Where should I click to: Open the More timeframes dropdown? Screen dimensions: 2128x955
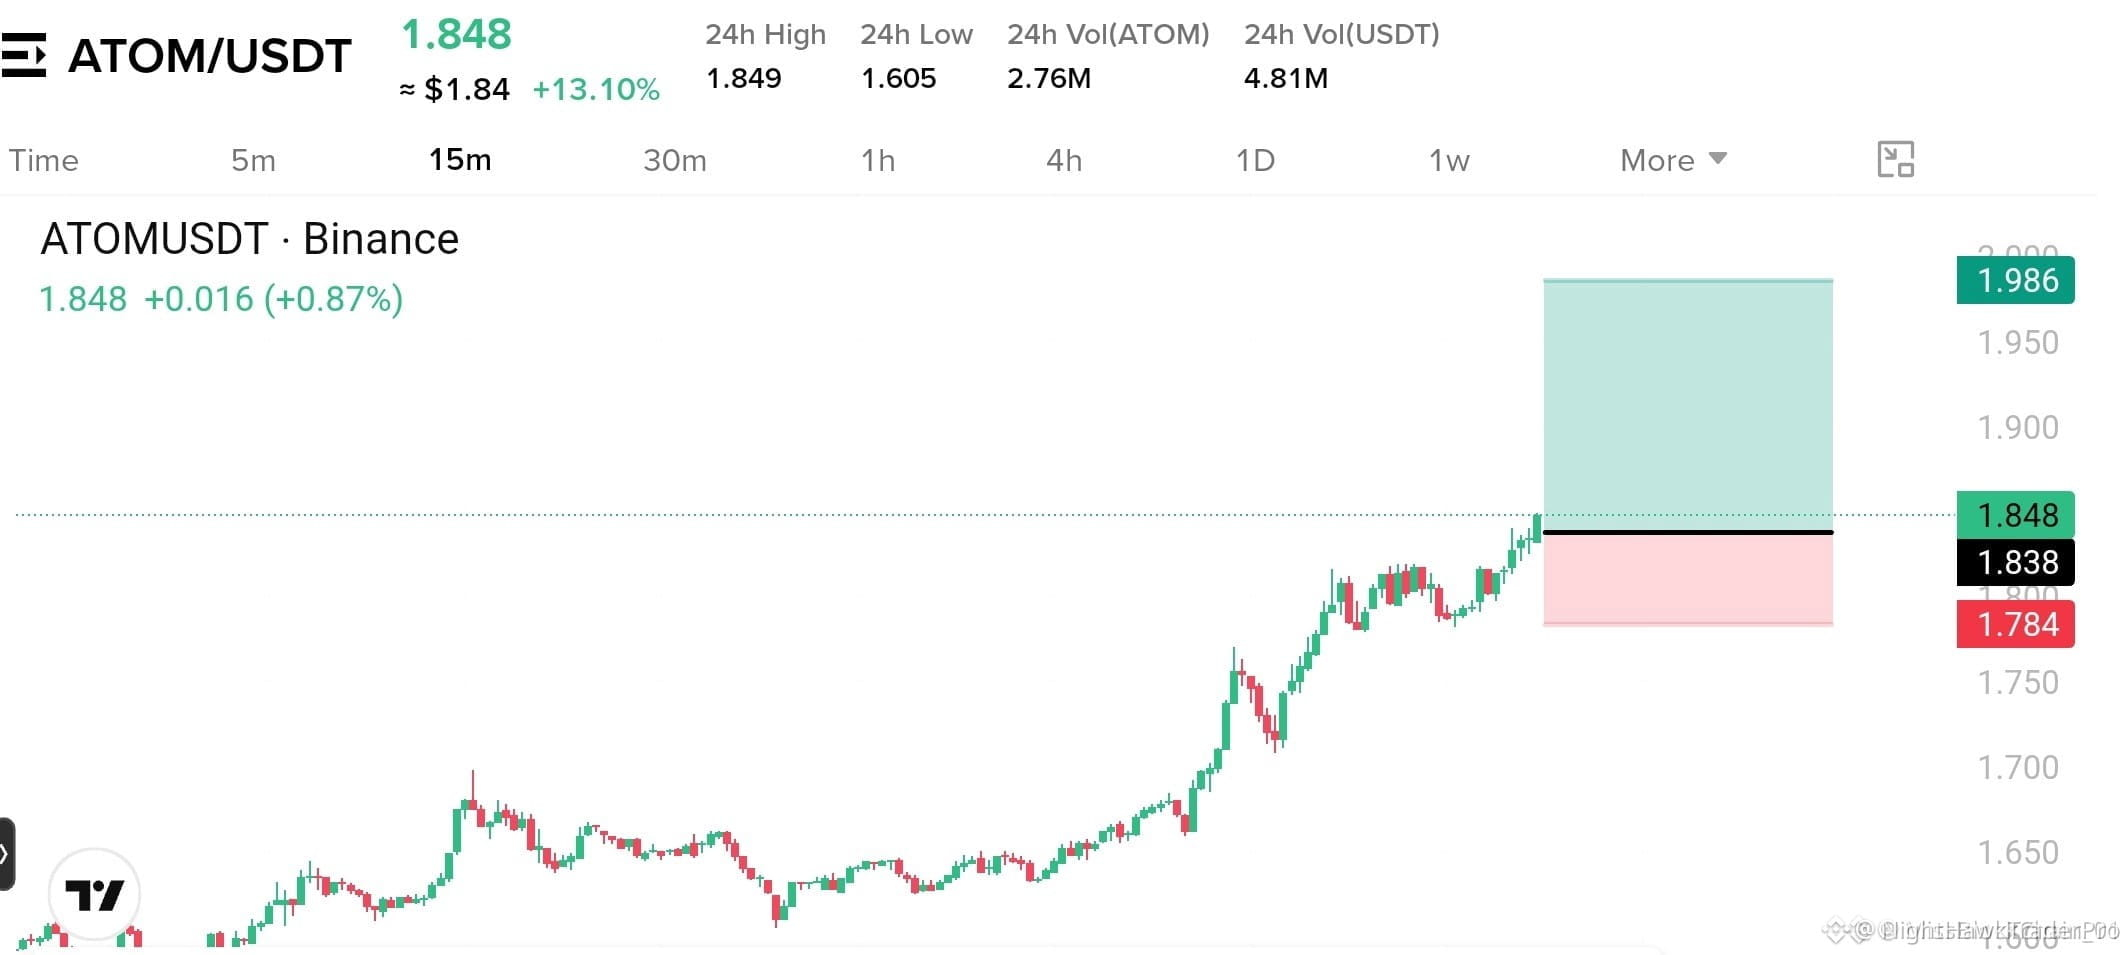pyautogui.click(x=1673, y=160)
